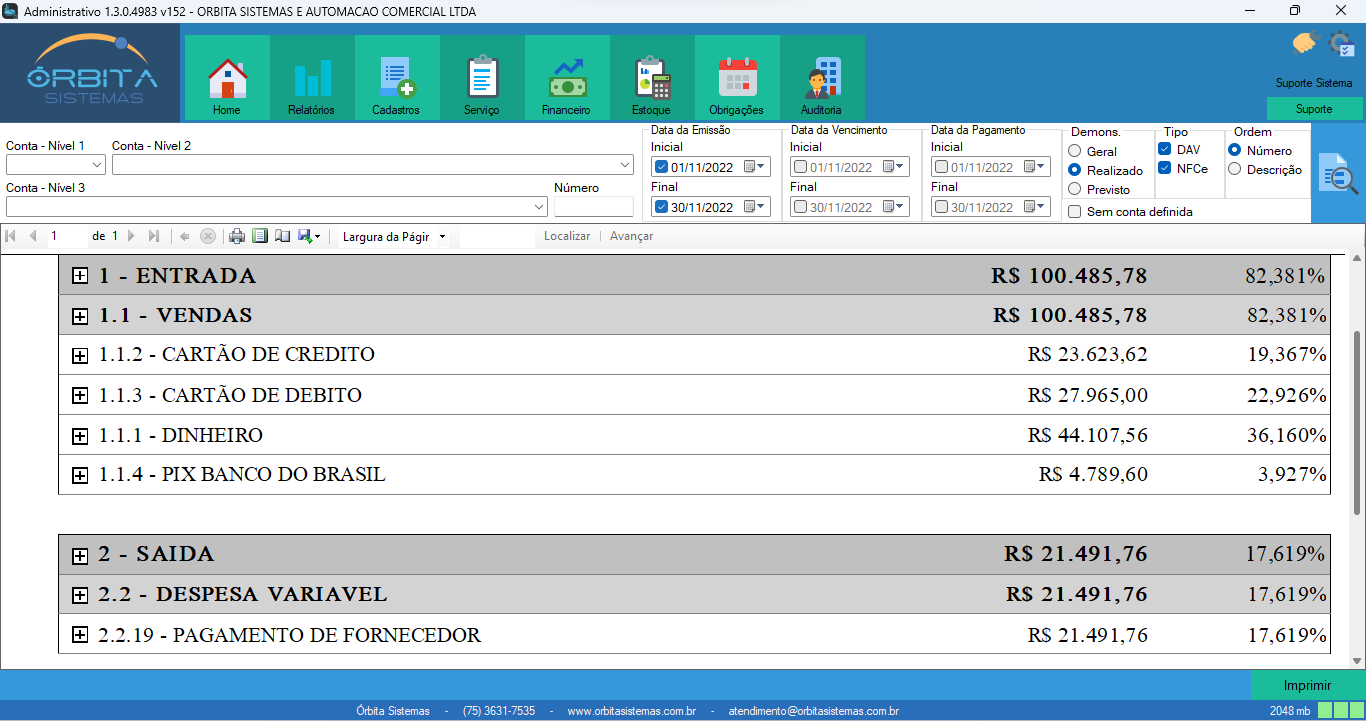1366x721 pixels.
Task: Export the report using the save icon
Action: click(305, 236)
